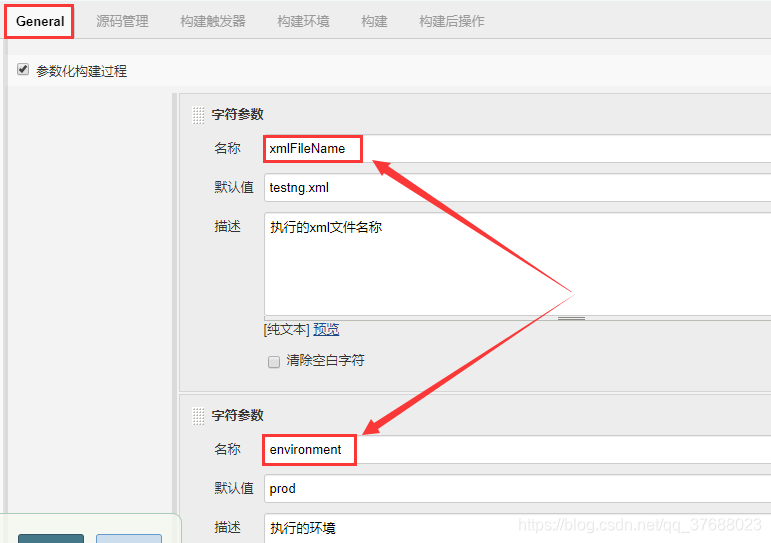
Task: Click into the 执行的环境 description box
Action: point(517,528)
